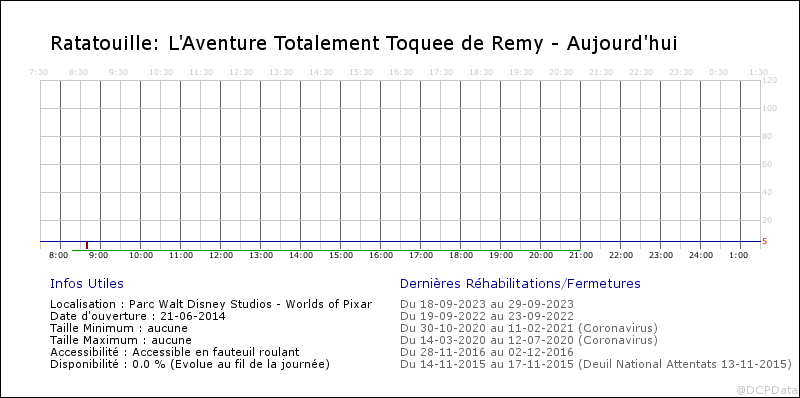Select the Infos Utiles heading
800x398 pixels.
(x=87, y=283)
